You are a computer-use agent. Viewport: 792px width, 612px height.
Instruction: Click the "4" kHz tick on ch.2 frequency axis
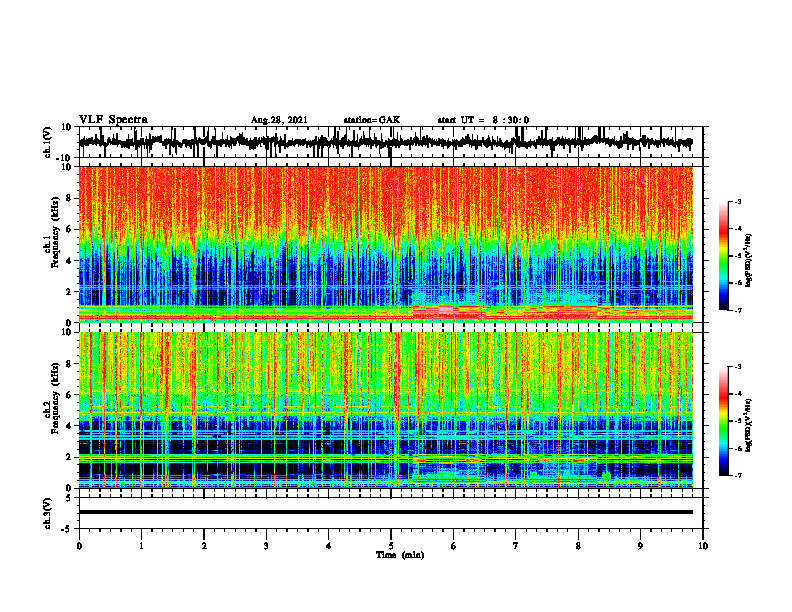tap(70, 426)
